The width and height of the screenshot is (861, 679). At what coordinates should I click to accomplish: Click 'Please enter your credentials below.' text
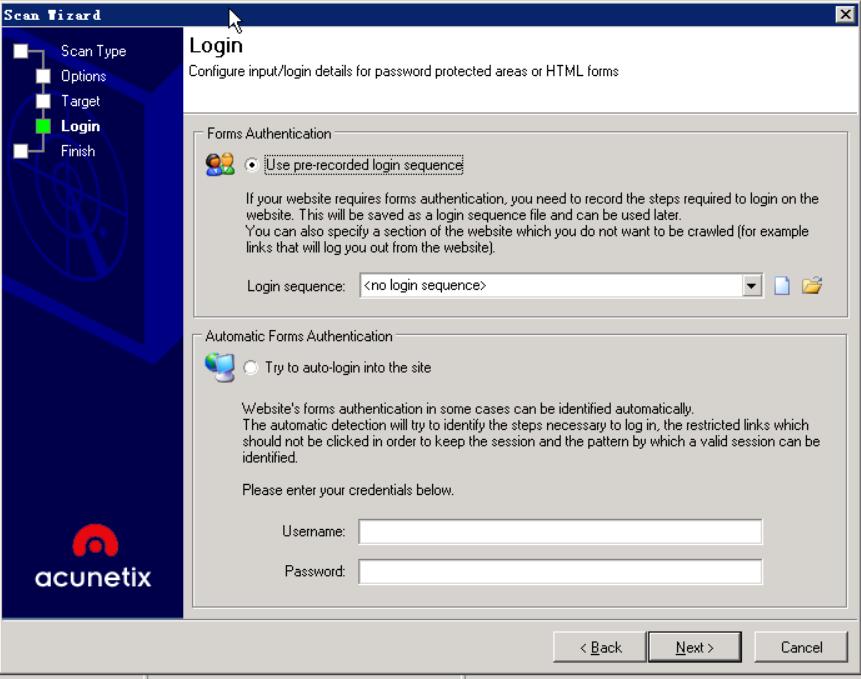[x=348, y=490]
